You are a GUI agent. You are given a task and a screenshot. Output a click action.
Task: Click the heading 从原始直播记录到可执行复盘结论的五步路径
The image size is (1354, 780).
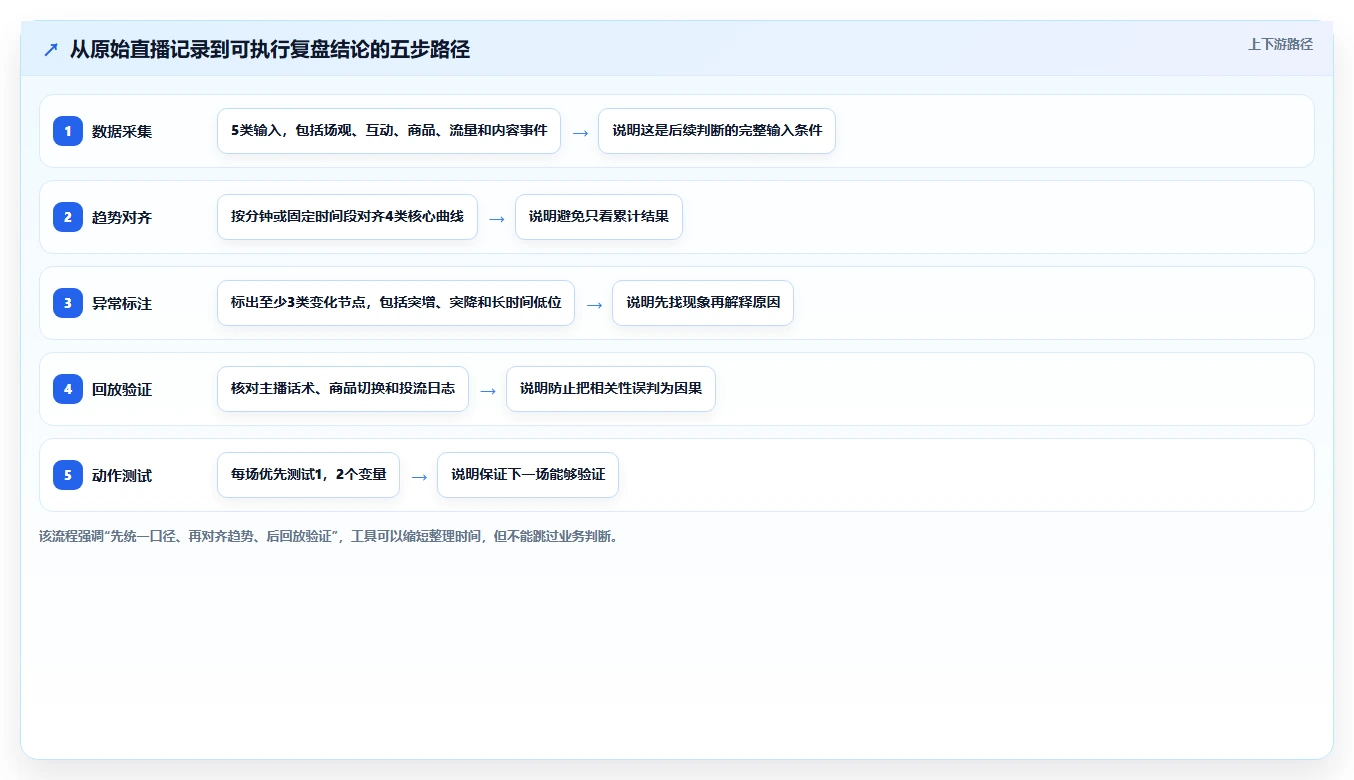pyautogui.click(x=270, y=49)
